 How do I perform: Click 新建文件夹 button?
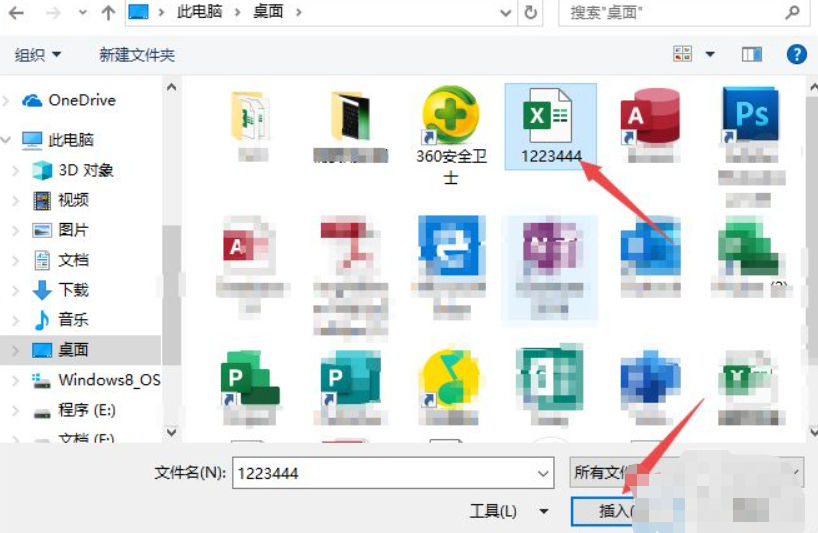(x=137, y=54)
